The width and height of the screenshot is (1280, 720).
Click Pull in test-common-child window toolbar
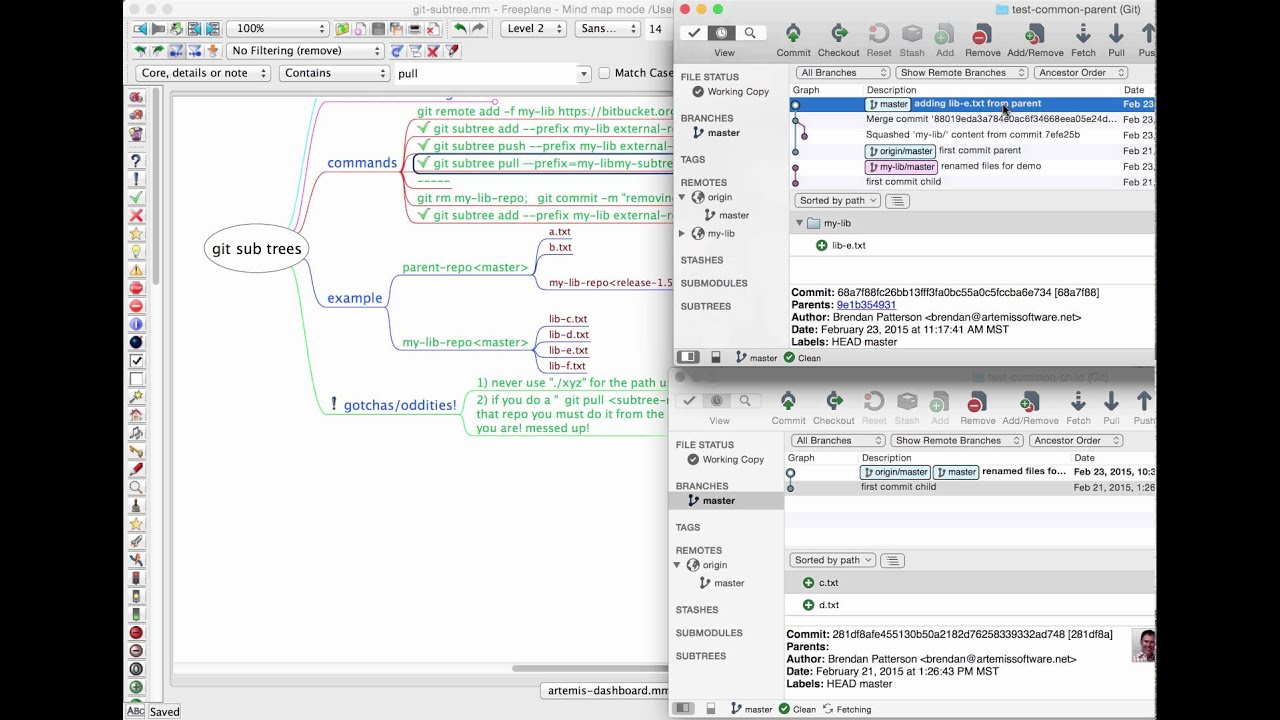(1111, 408)
